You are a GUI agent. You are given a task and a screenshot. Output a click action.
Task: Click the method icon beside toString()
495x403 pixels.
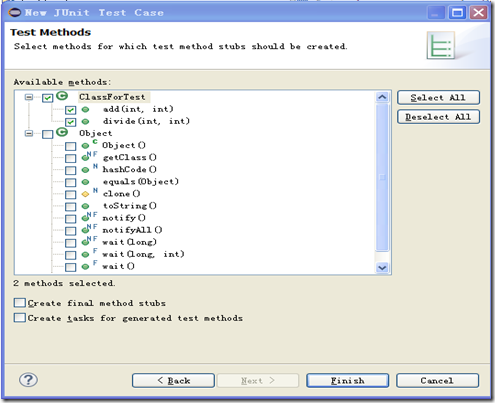point(85,206)
